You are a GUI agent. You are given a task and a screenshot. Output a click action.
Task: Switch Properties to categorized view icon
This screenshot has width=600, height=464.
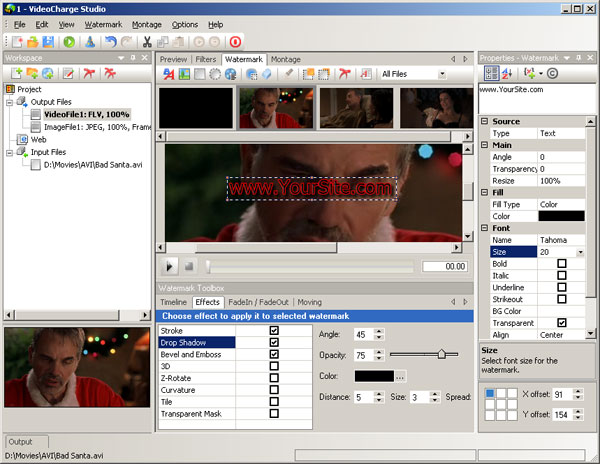point(491,73)
